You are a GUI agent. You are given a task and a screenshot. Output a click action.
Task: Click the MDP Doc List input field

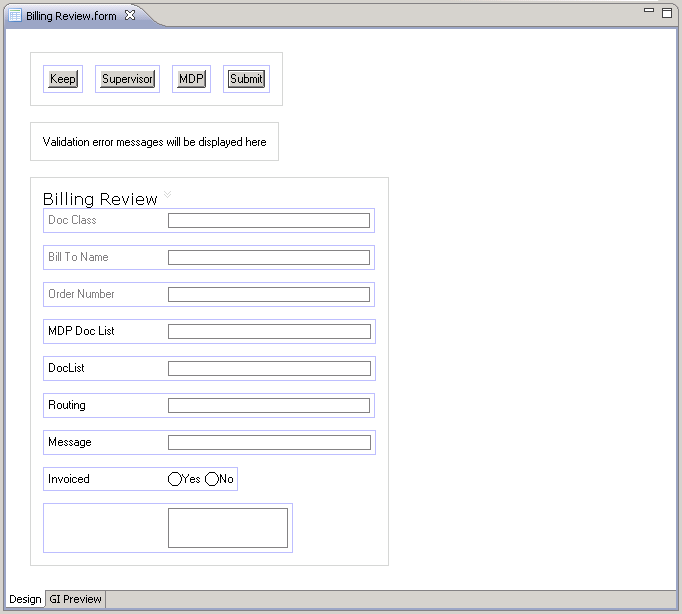tap(269, 331)
